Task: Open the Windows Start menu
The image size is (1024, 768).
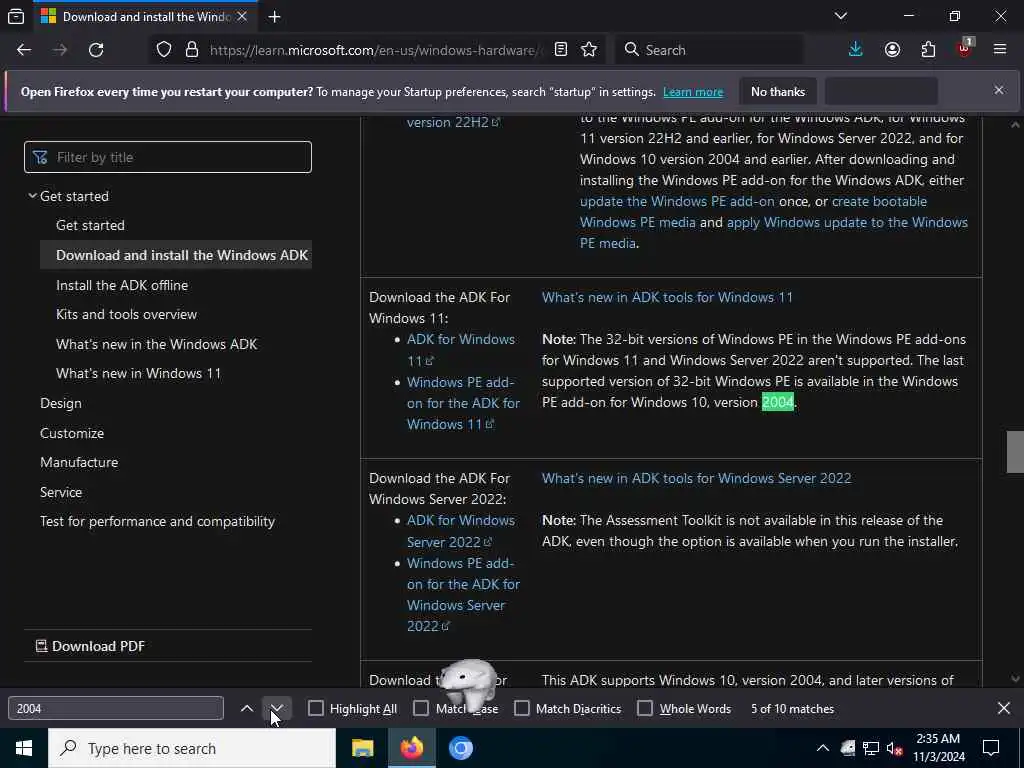Action: click(24, 748)
